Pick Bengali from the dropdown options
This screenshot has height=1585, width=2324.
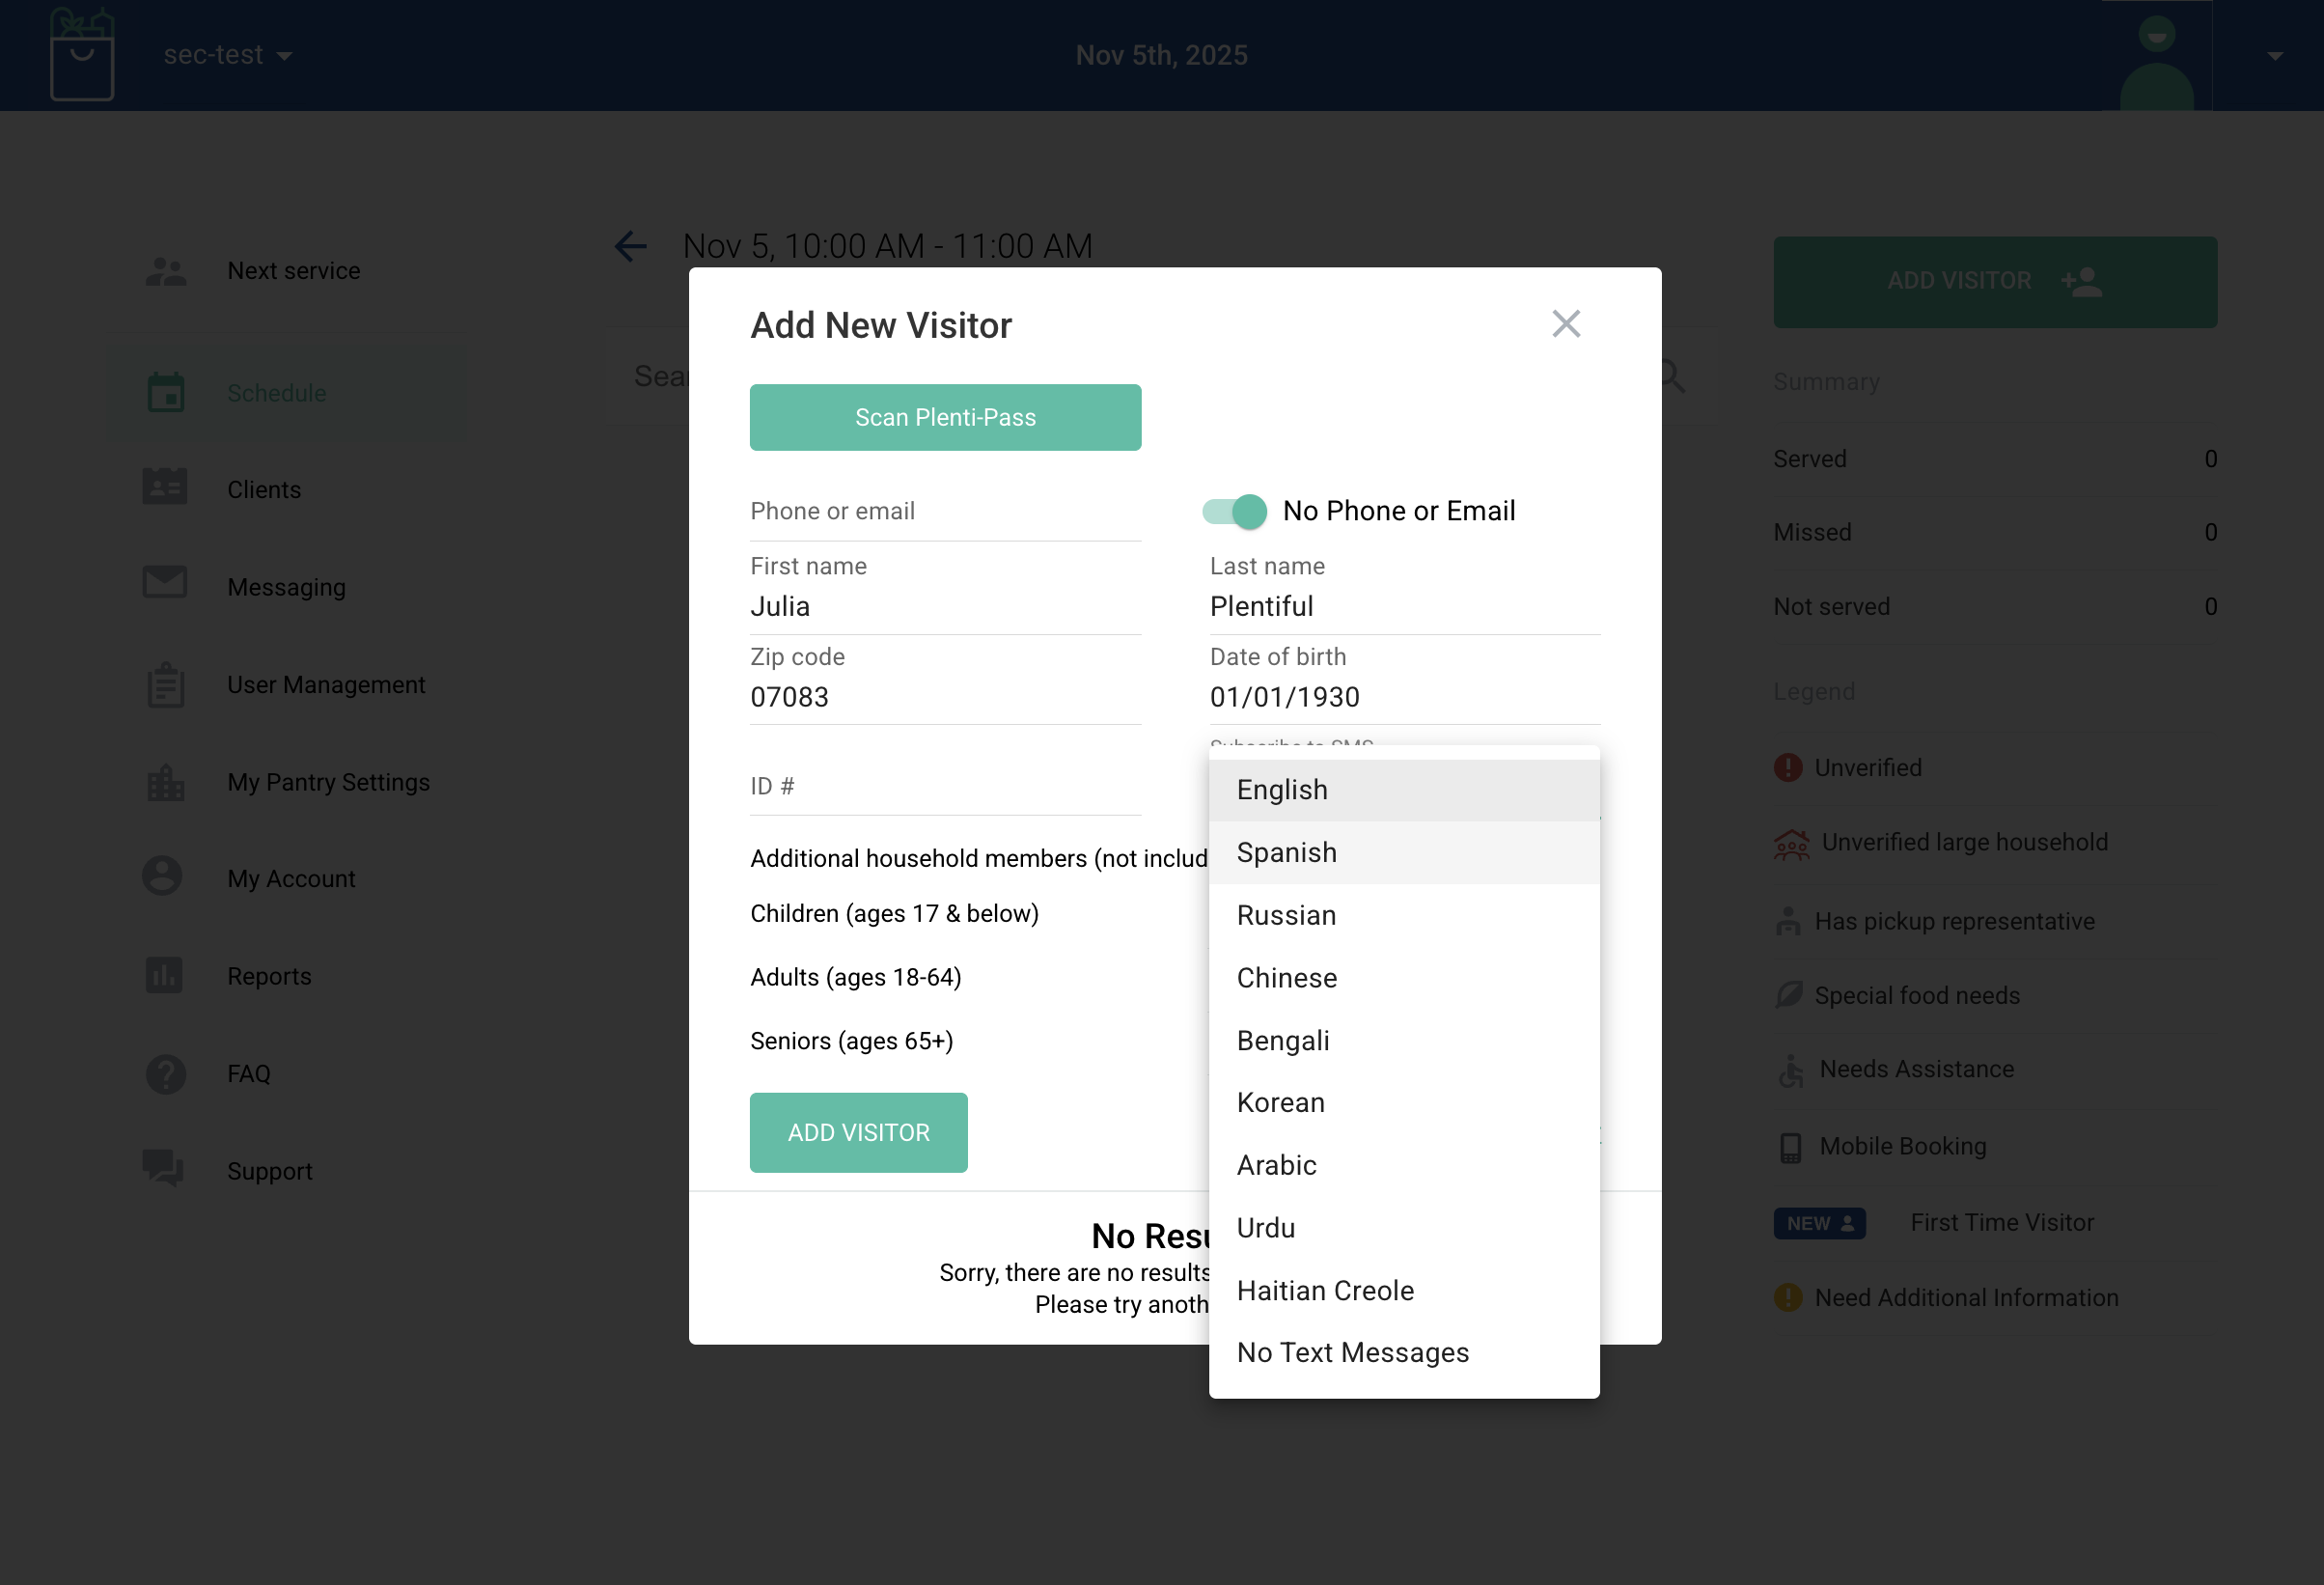tap(1404, 1041)
